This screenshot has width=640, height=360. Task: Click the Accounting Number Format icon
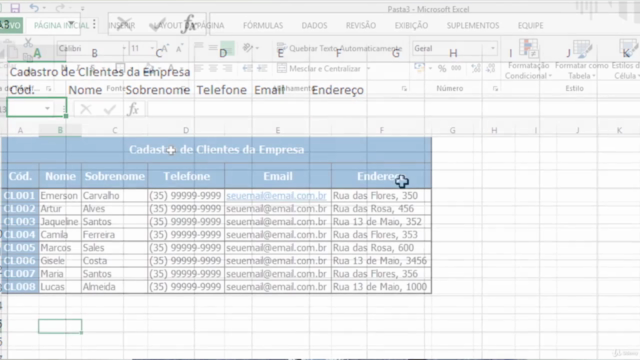[419, 67]
